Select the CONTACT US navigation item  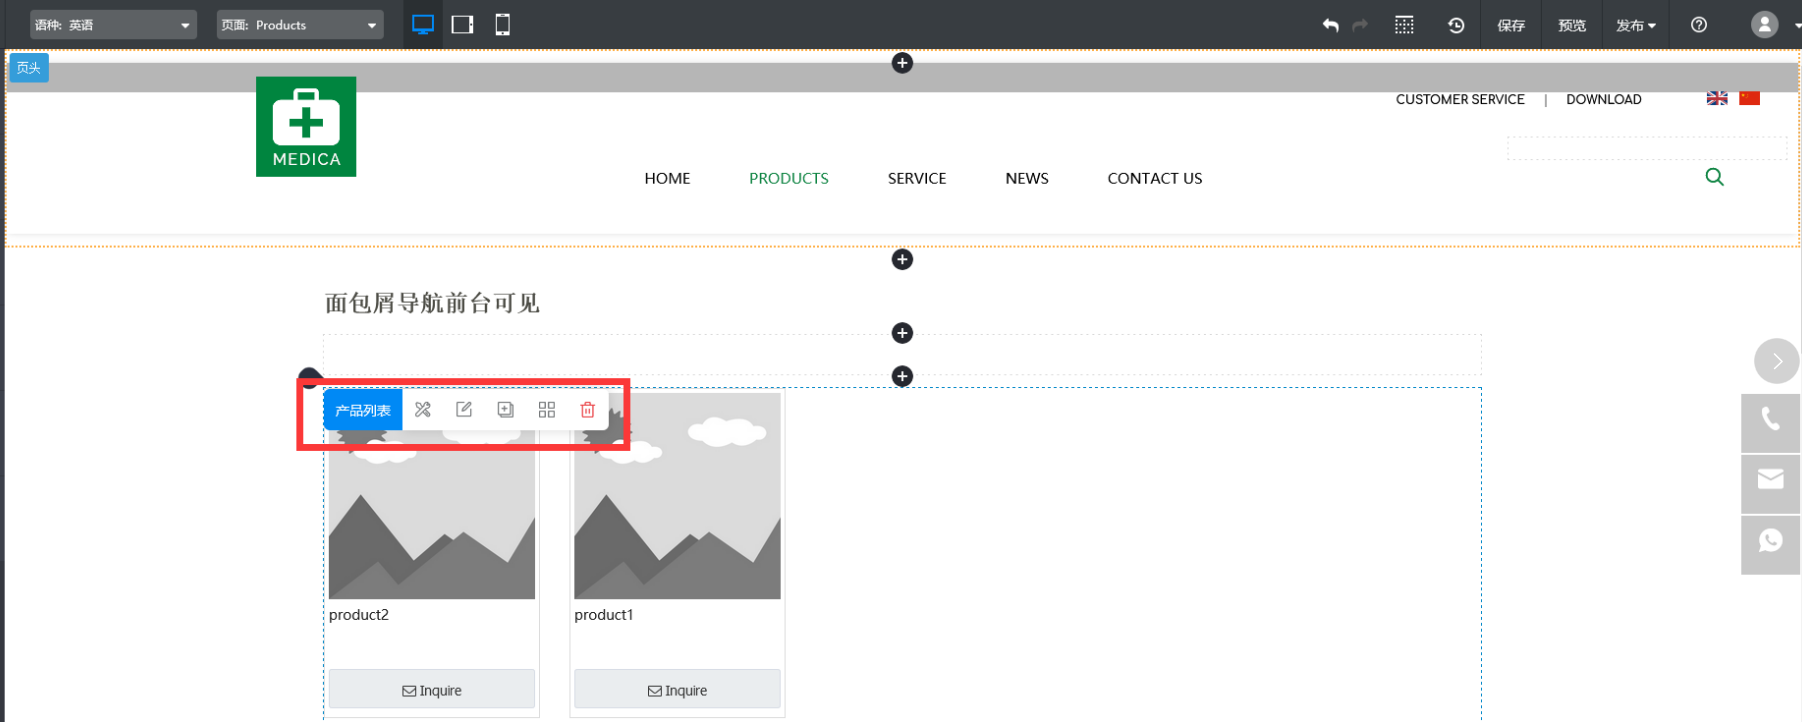(x=1154, y=178)
